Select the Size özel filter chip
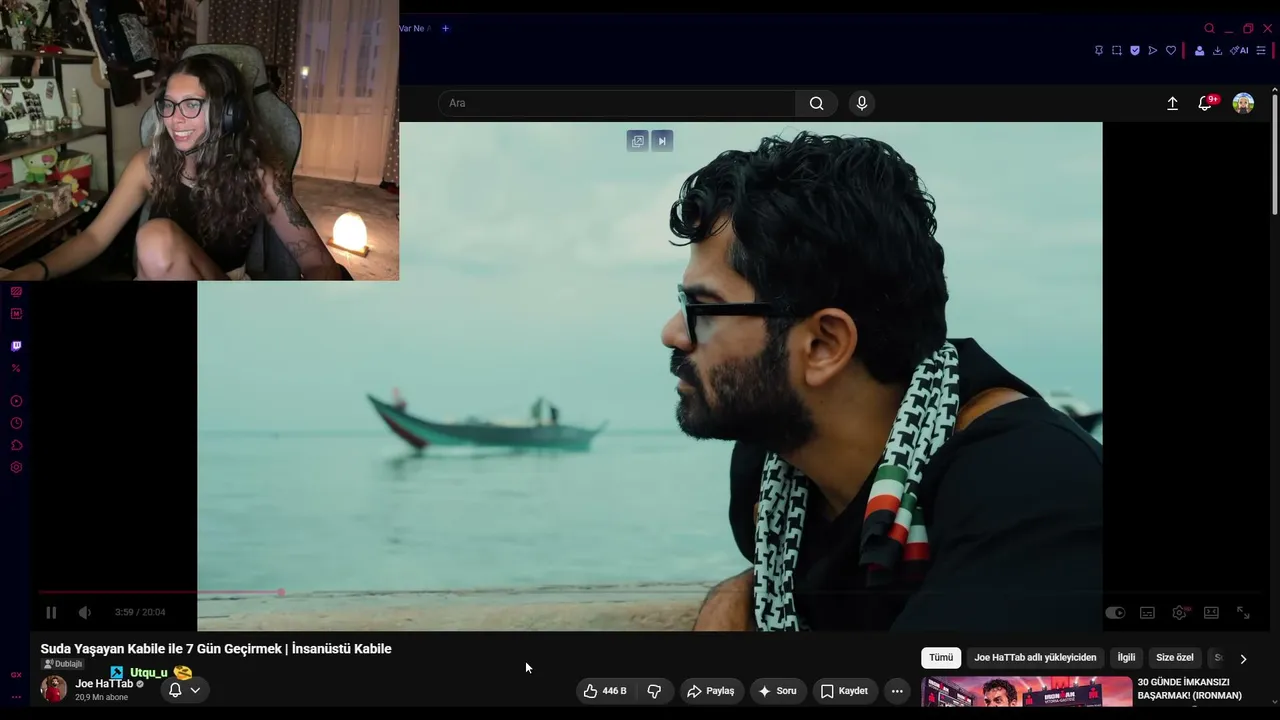 click(x=1175, y=658)
